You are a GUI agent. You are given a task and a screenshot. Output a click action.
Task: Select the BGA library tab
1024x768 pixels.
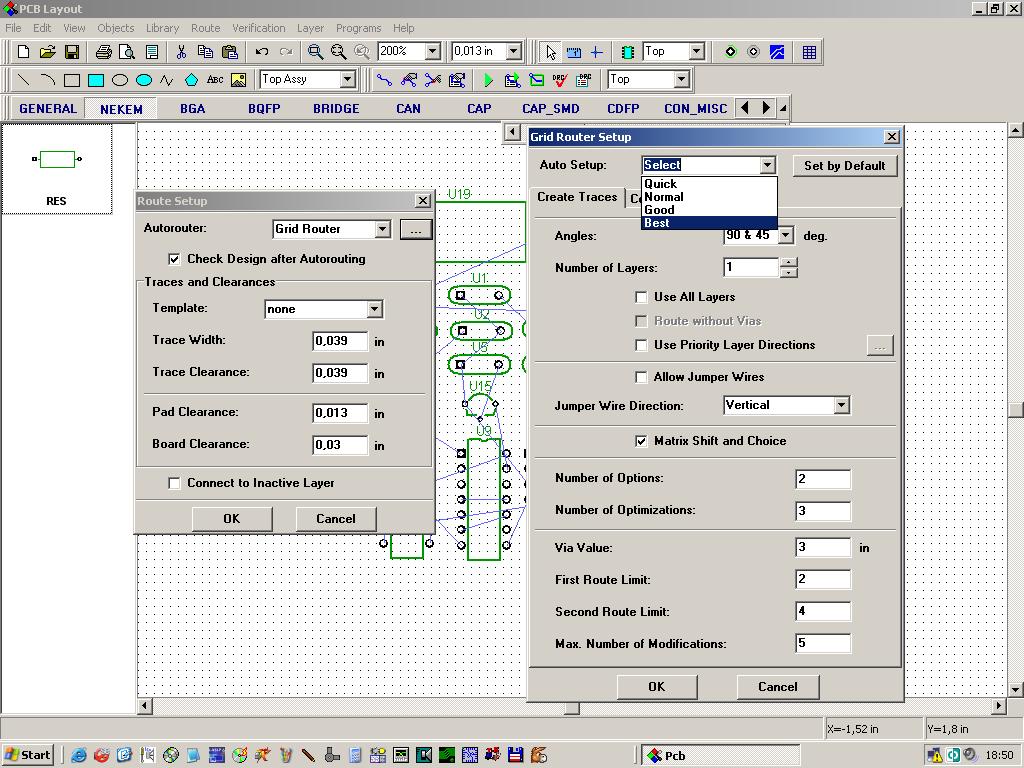point(193,108)
